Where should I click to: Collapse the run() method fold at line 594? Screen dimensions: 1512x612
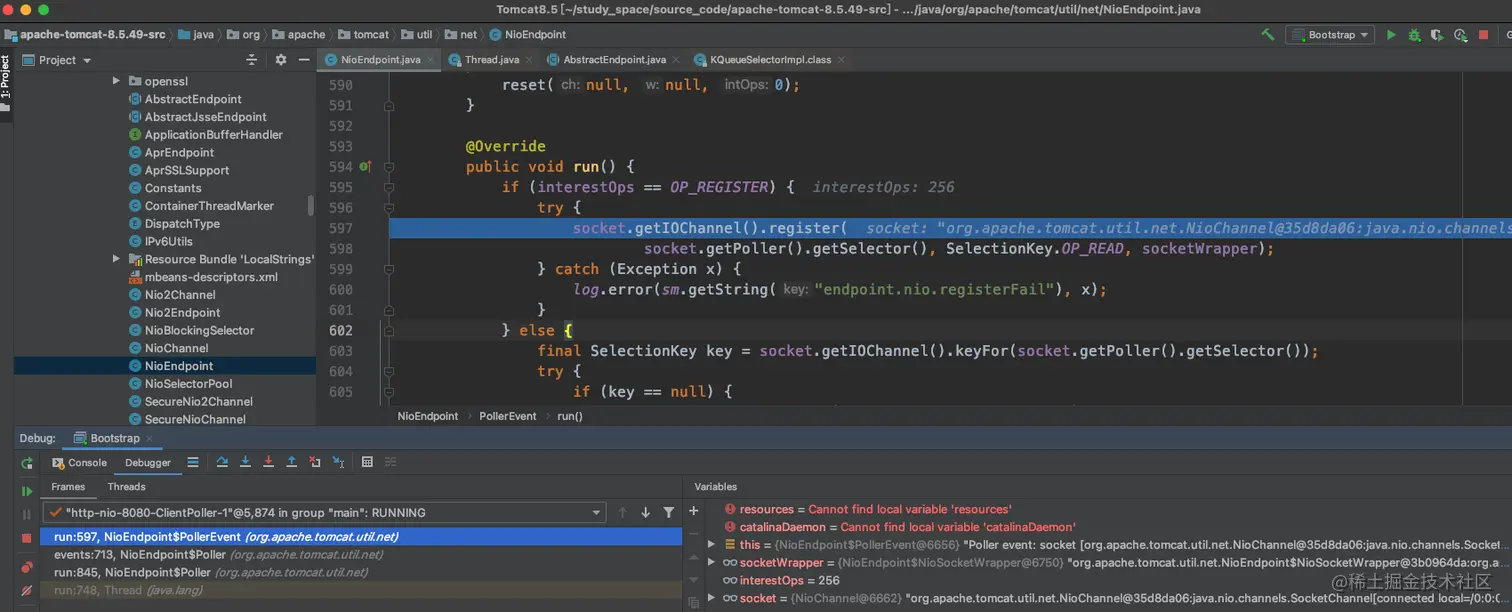[389, 167]
